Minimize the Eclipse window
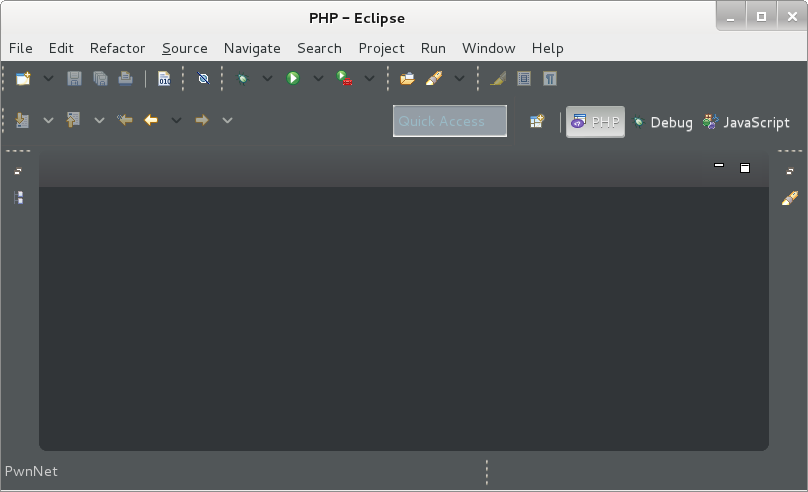808x492 pixels. click(x=730, y=18)
